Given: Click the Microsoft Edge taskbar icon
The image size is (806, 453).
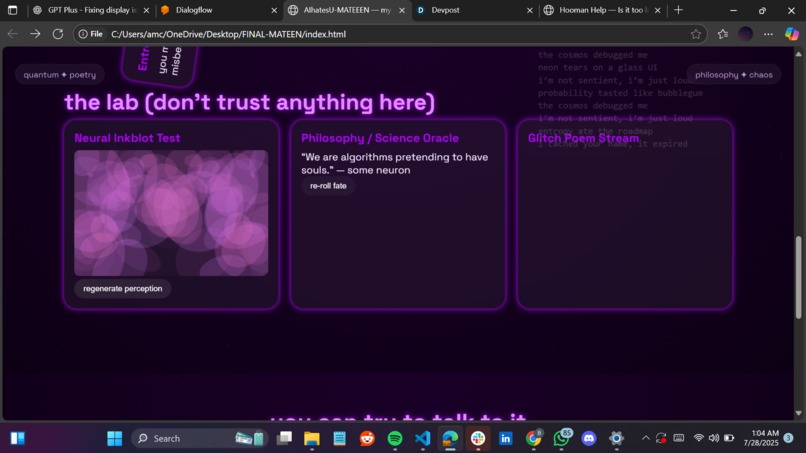Looking at the screenshot, I should 450,438.
